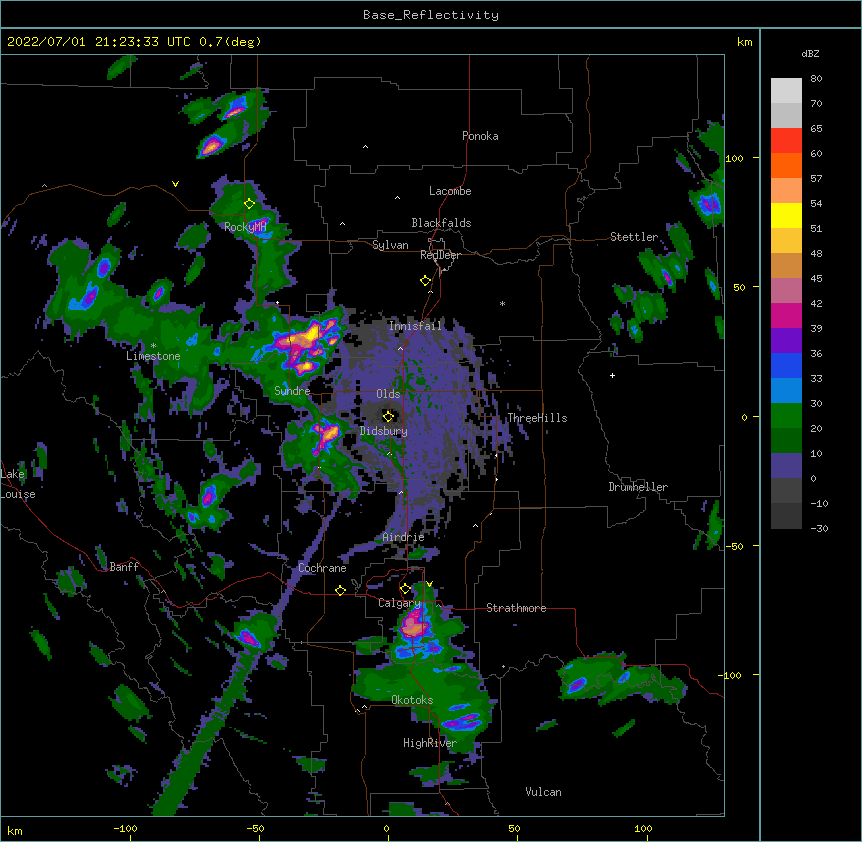Click the Calgary city label

pos(399,603)
